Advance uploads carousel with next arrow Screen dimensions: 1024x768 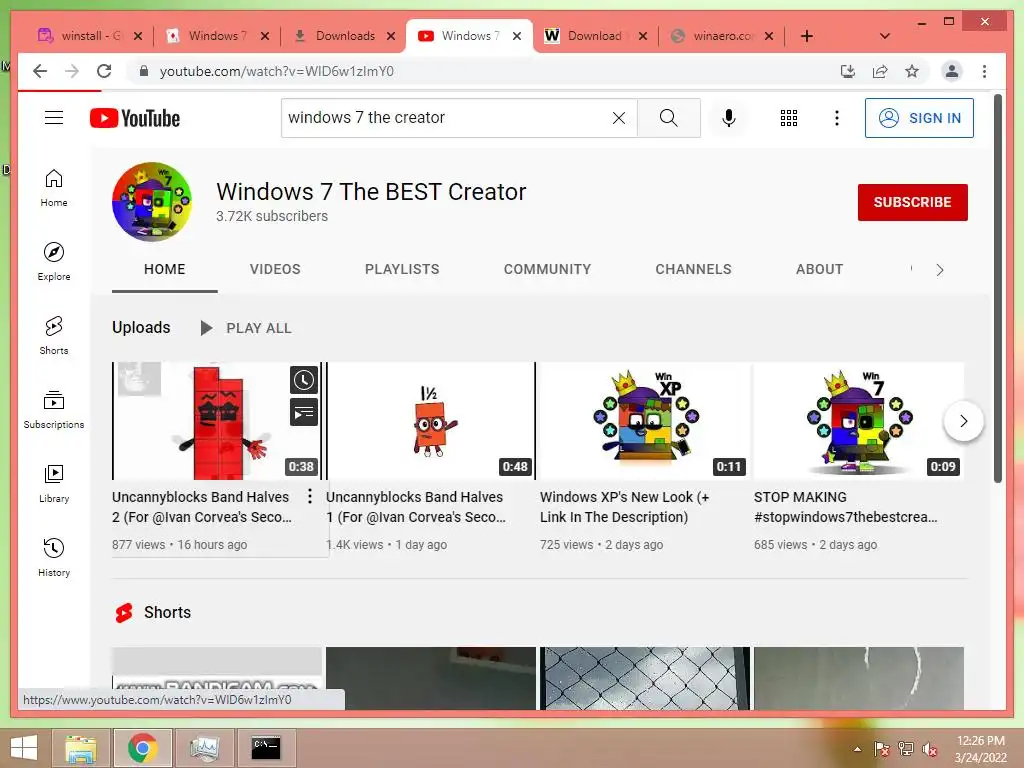[x=963, y=421]
